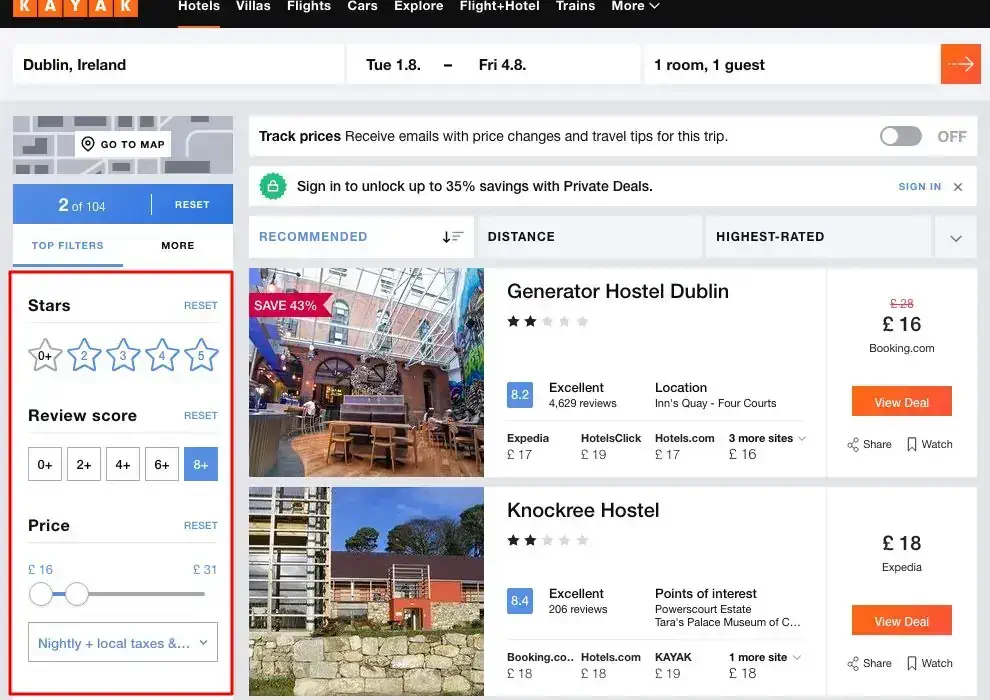Viewport: 990px width, 700px height.
Task: Click the 8.4 score badge for Knockree Hostel
Action: [x=520, y=601]
